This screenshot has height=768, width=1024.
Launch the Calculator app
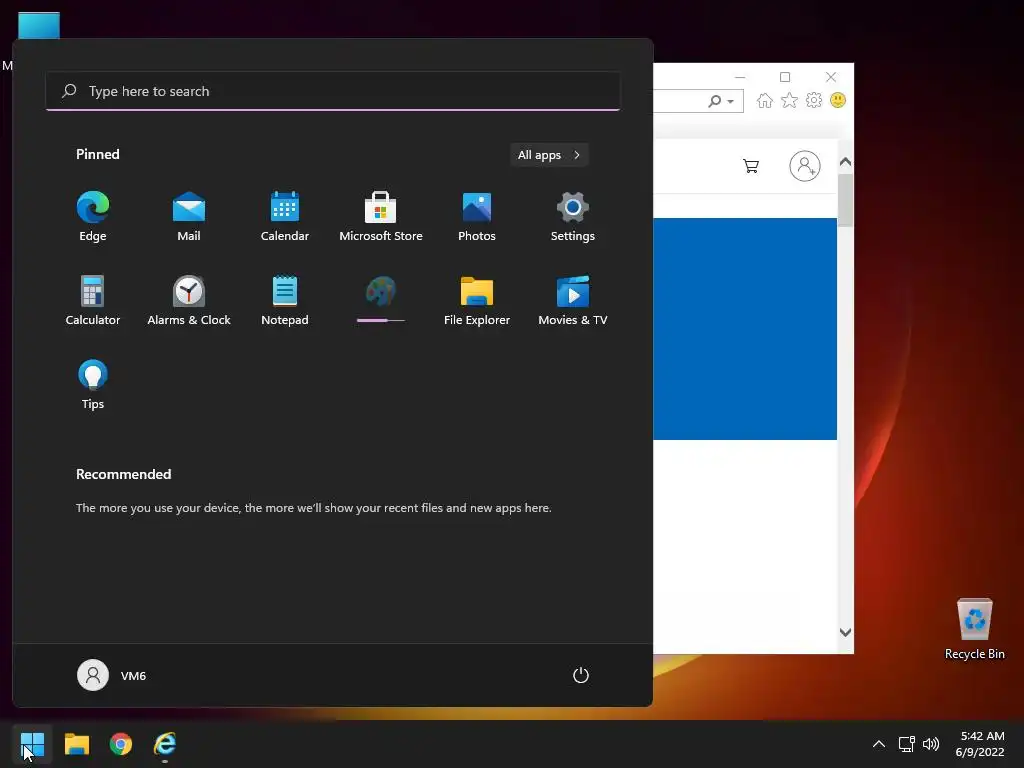point(93,300)
